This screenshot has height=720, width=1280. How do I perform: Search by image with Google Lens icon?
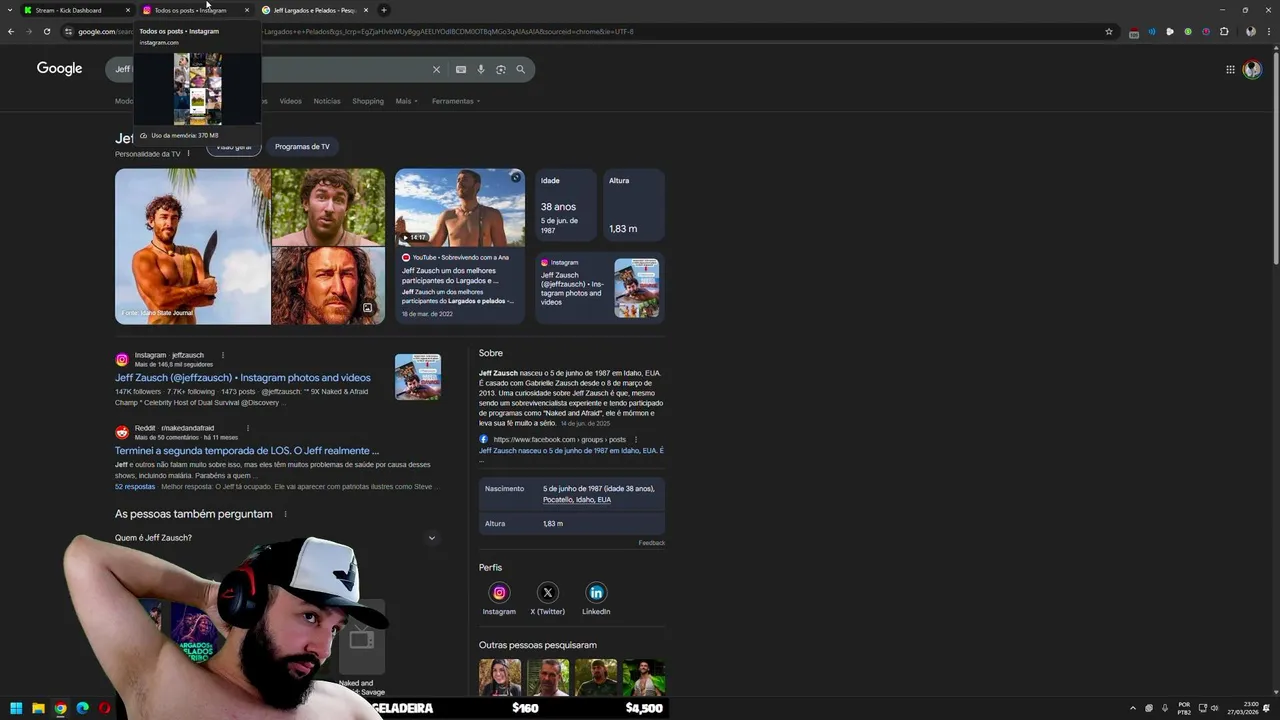point(501,69)
